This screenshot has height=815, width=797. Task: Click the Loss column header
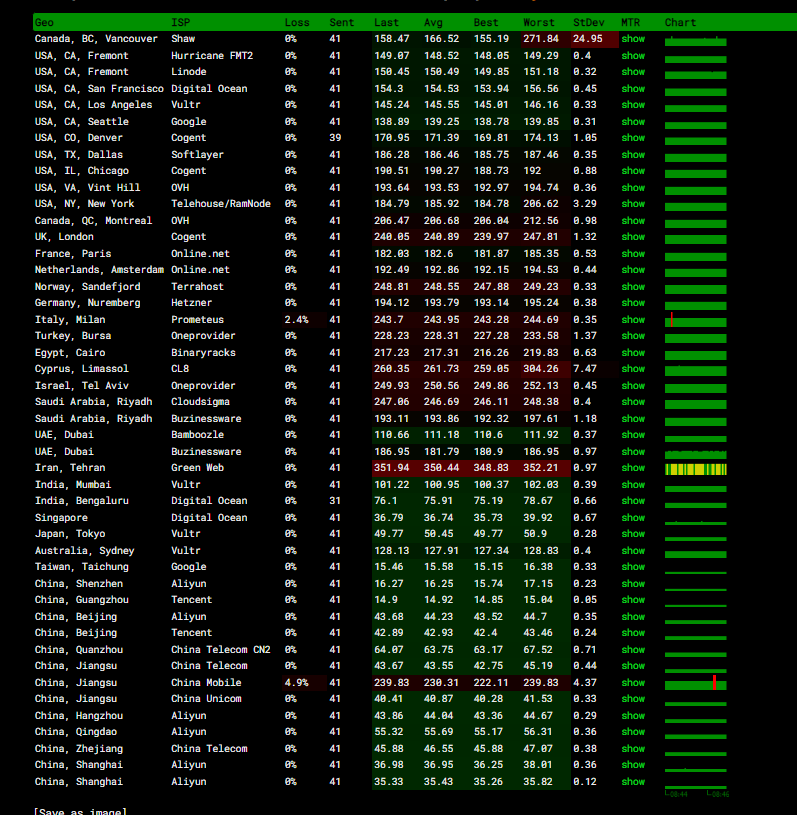(297, 22)
